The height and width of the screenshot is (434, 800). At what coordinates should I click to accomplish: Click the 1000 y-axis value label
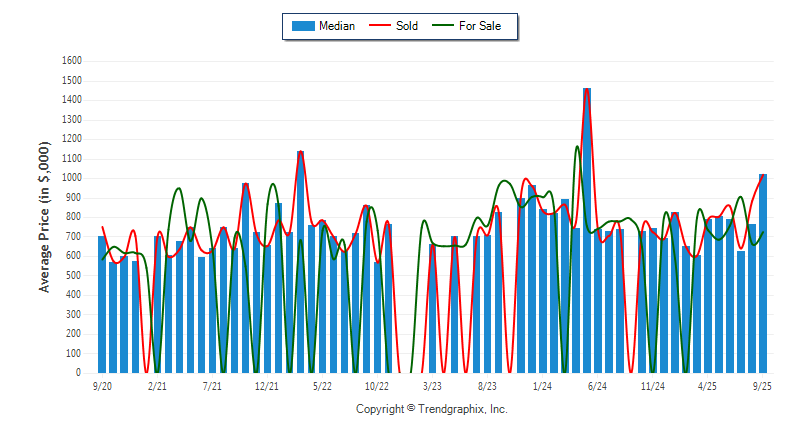point(71,178)
